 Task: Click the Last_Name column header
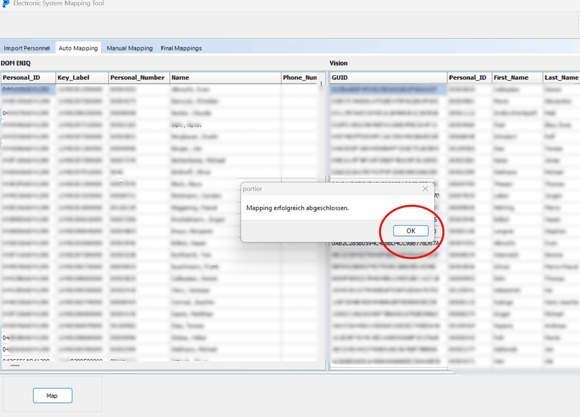click(x=561, y=77)
